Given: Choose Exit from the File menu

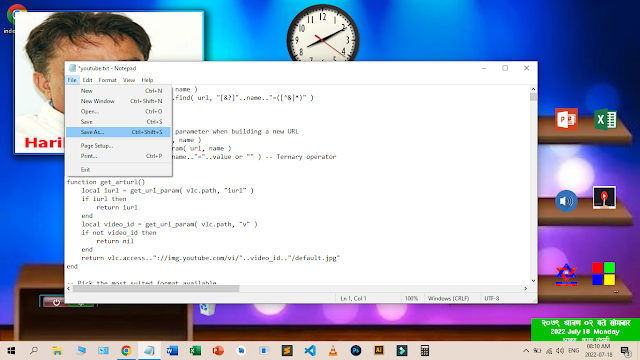Looking at the screenshot, I should [118, 169].
